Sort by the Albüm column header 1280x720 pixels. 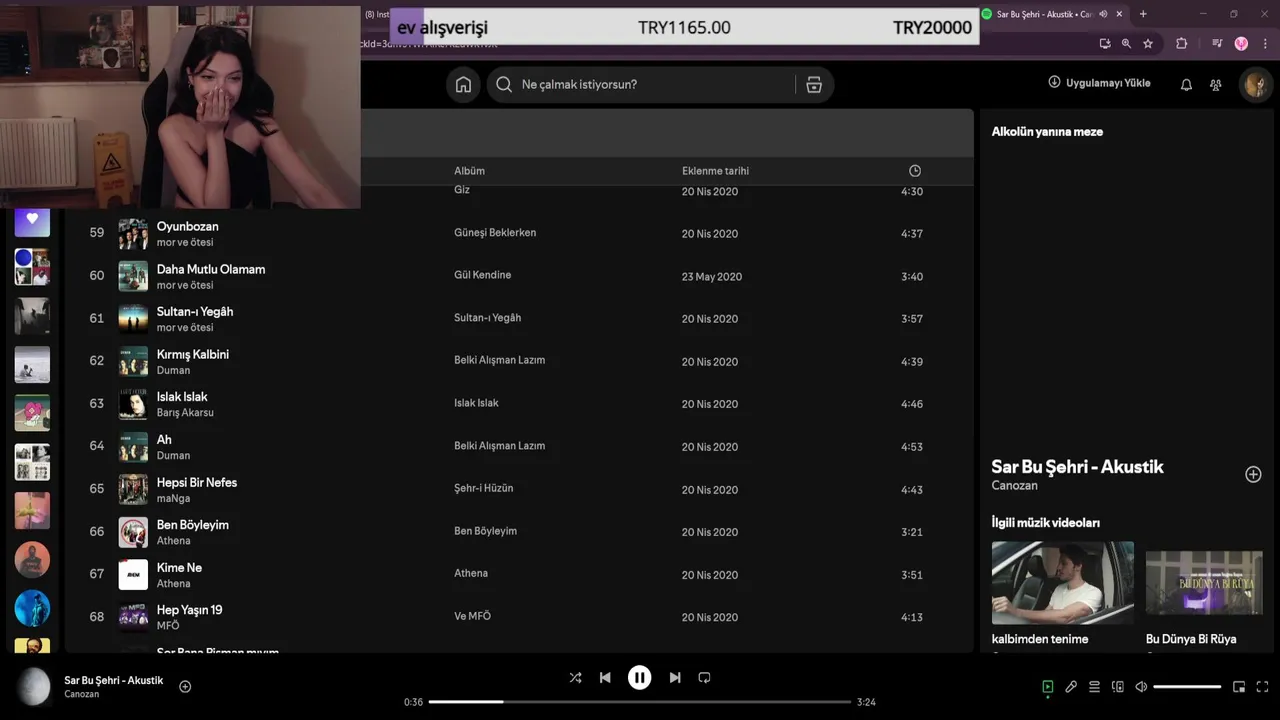click(x=469, y=171)
